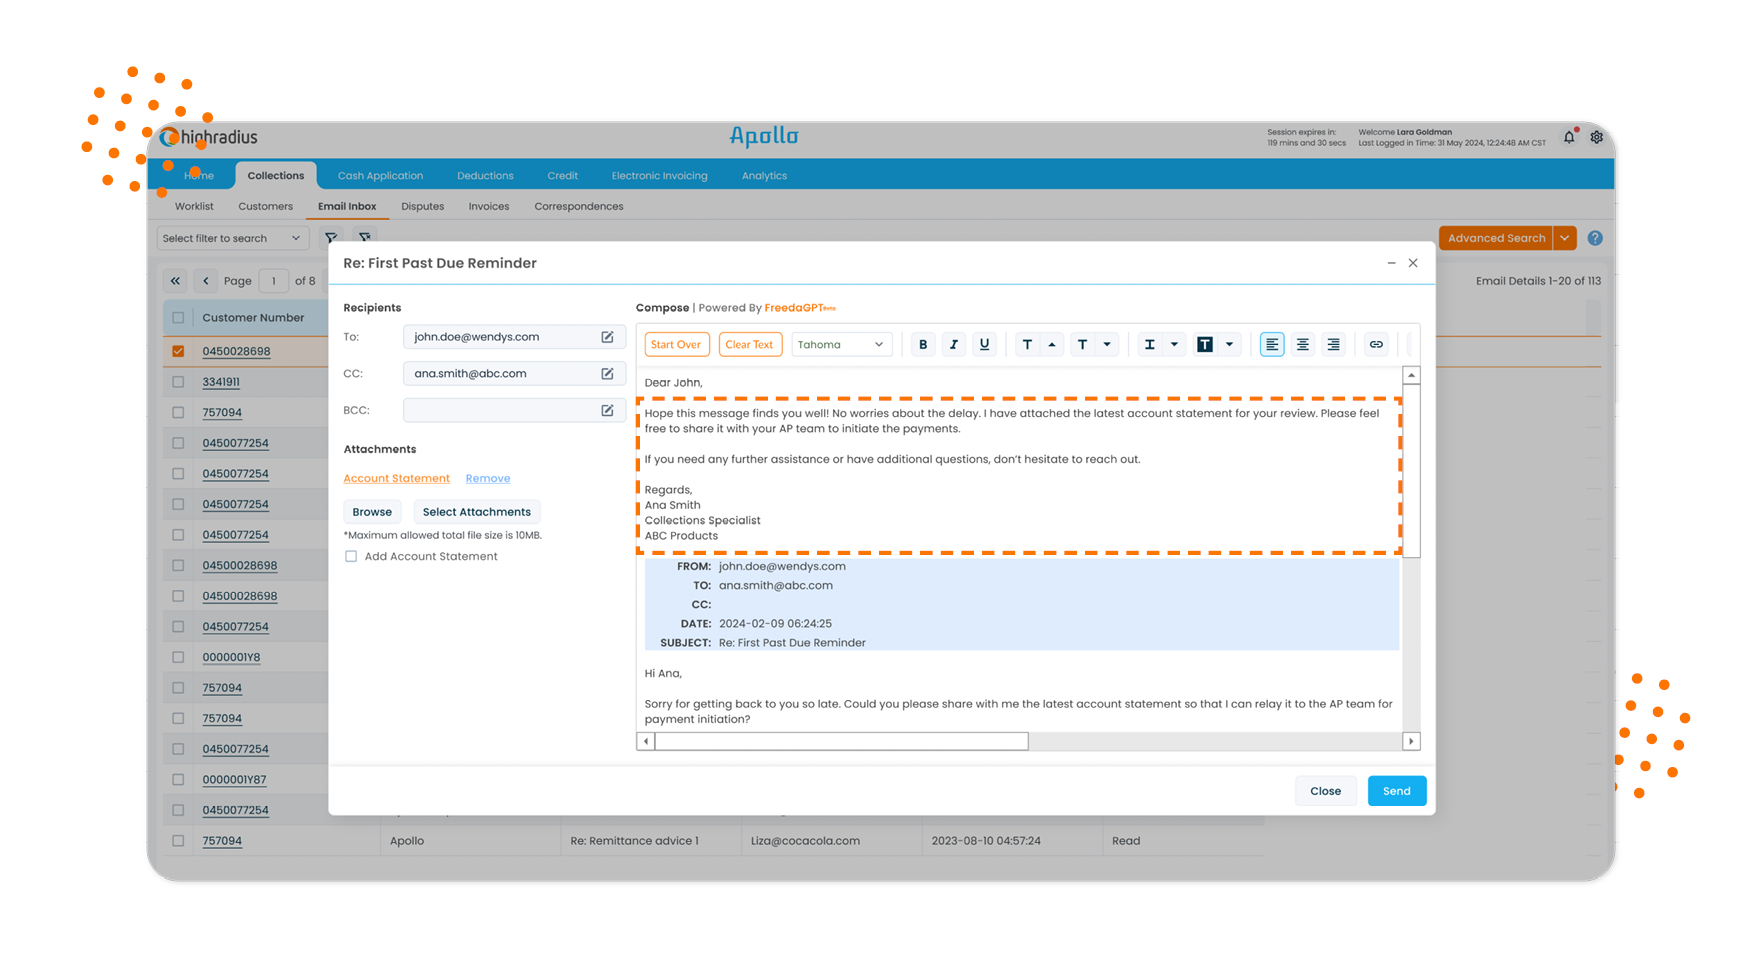The image size is (1750, 959).
Task: Underline the selected email text
Action: pyautogui.click(x=984, y=344)
